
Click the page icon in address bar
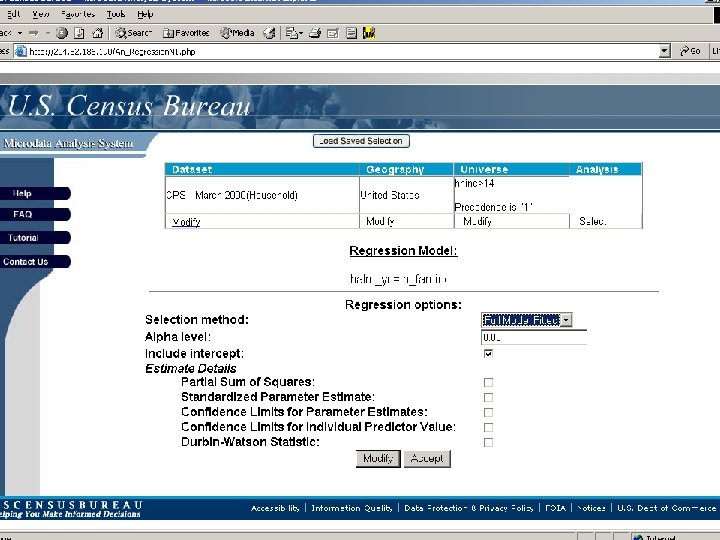(21, 51)
